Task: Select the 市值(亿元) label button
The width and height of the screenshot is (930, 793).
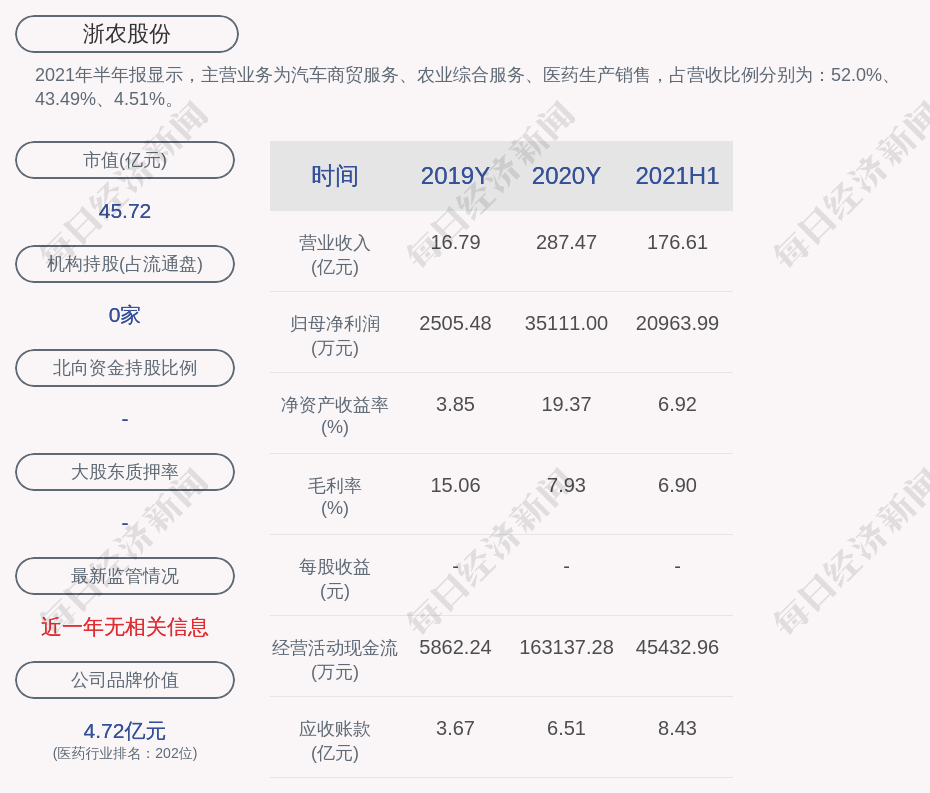Action: (125, 160)
